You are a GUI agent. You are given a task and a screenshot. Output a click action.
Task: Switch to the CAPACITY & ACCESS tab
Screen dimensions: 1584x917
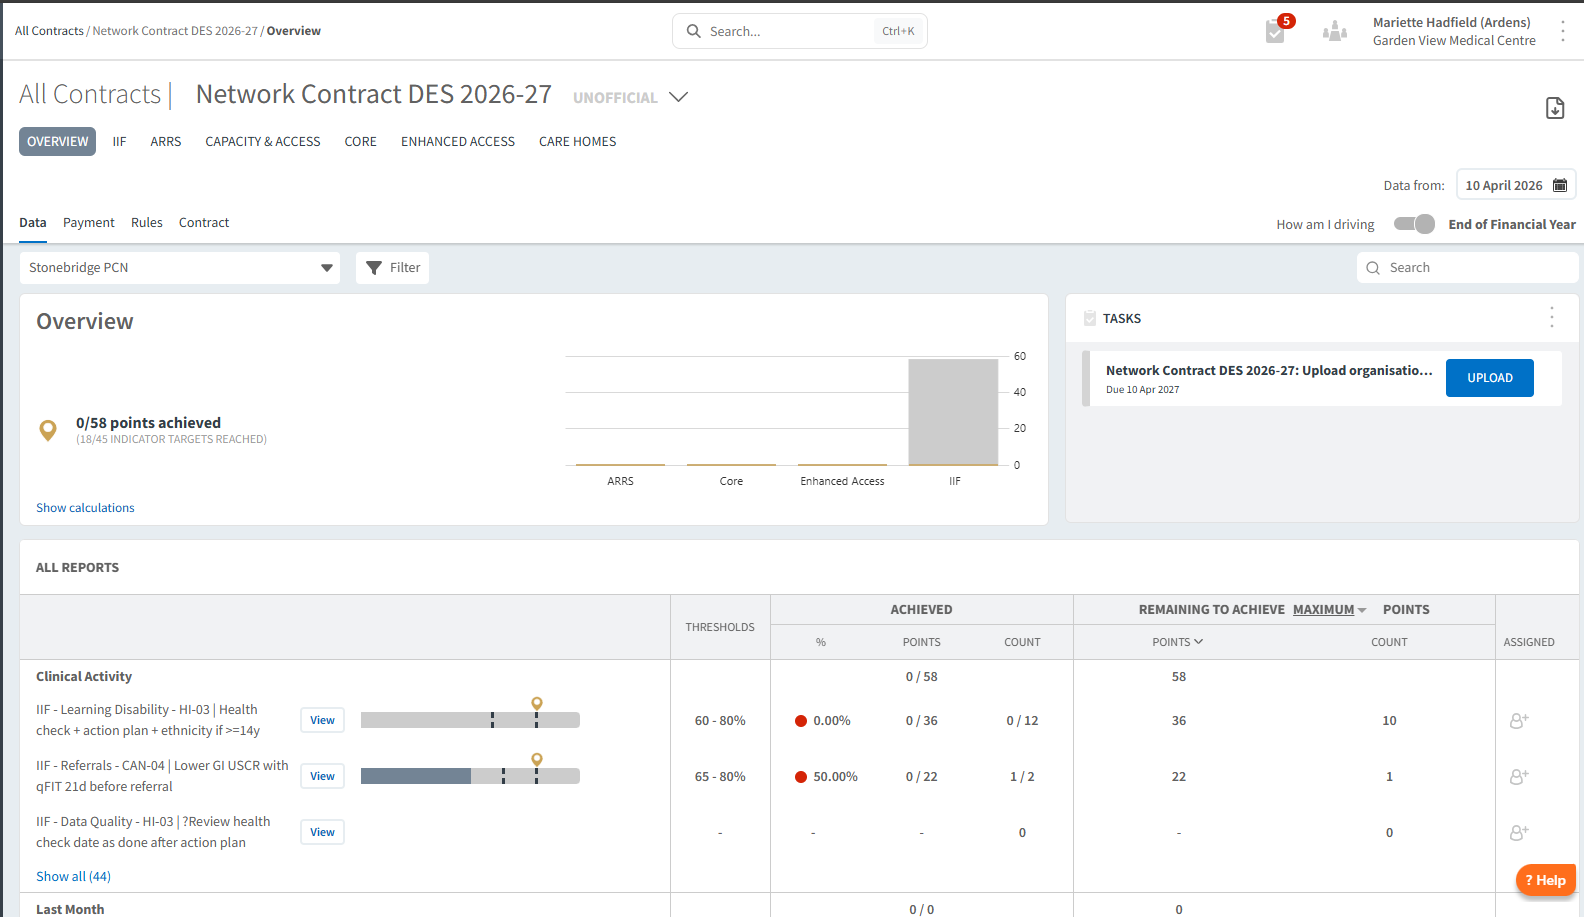pyautogui.click(x=263, y=142)
